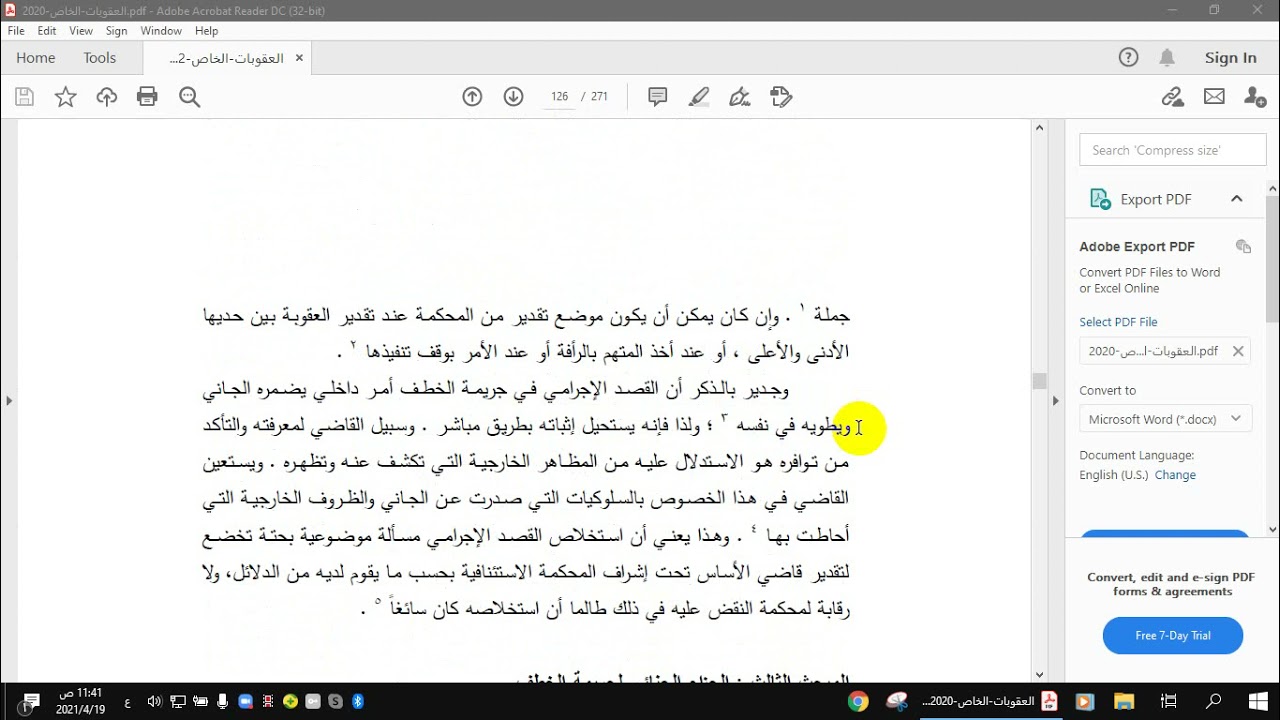The width and height of the screenshot is (1280, 720).
Task: Change the document language
Action: (1175, 475)
